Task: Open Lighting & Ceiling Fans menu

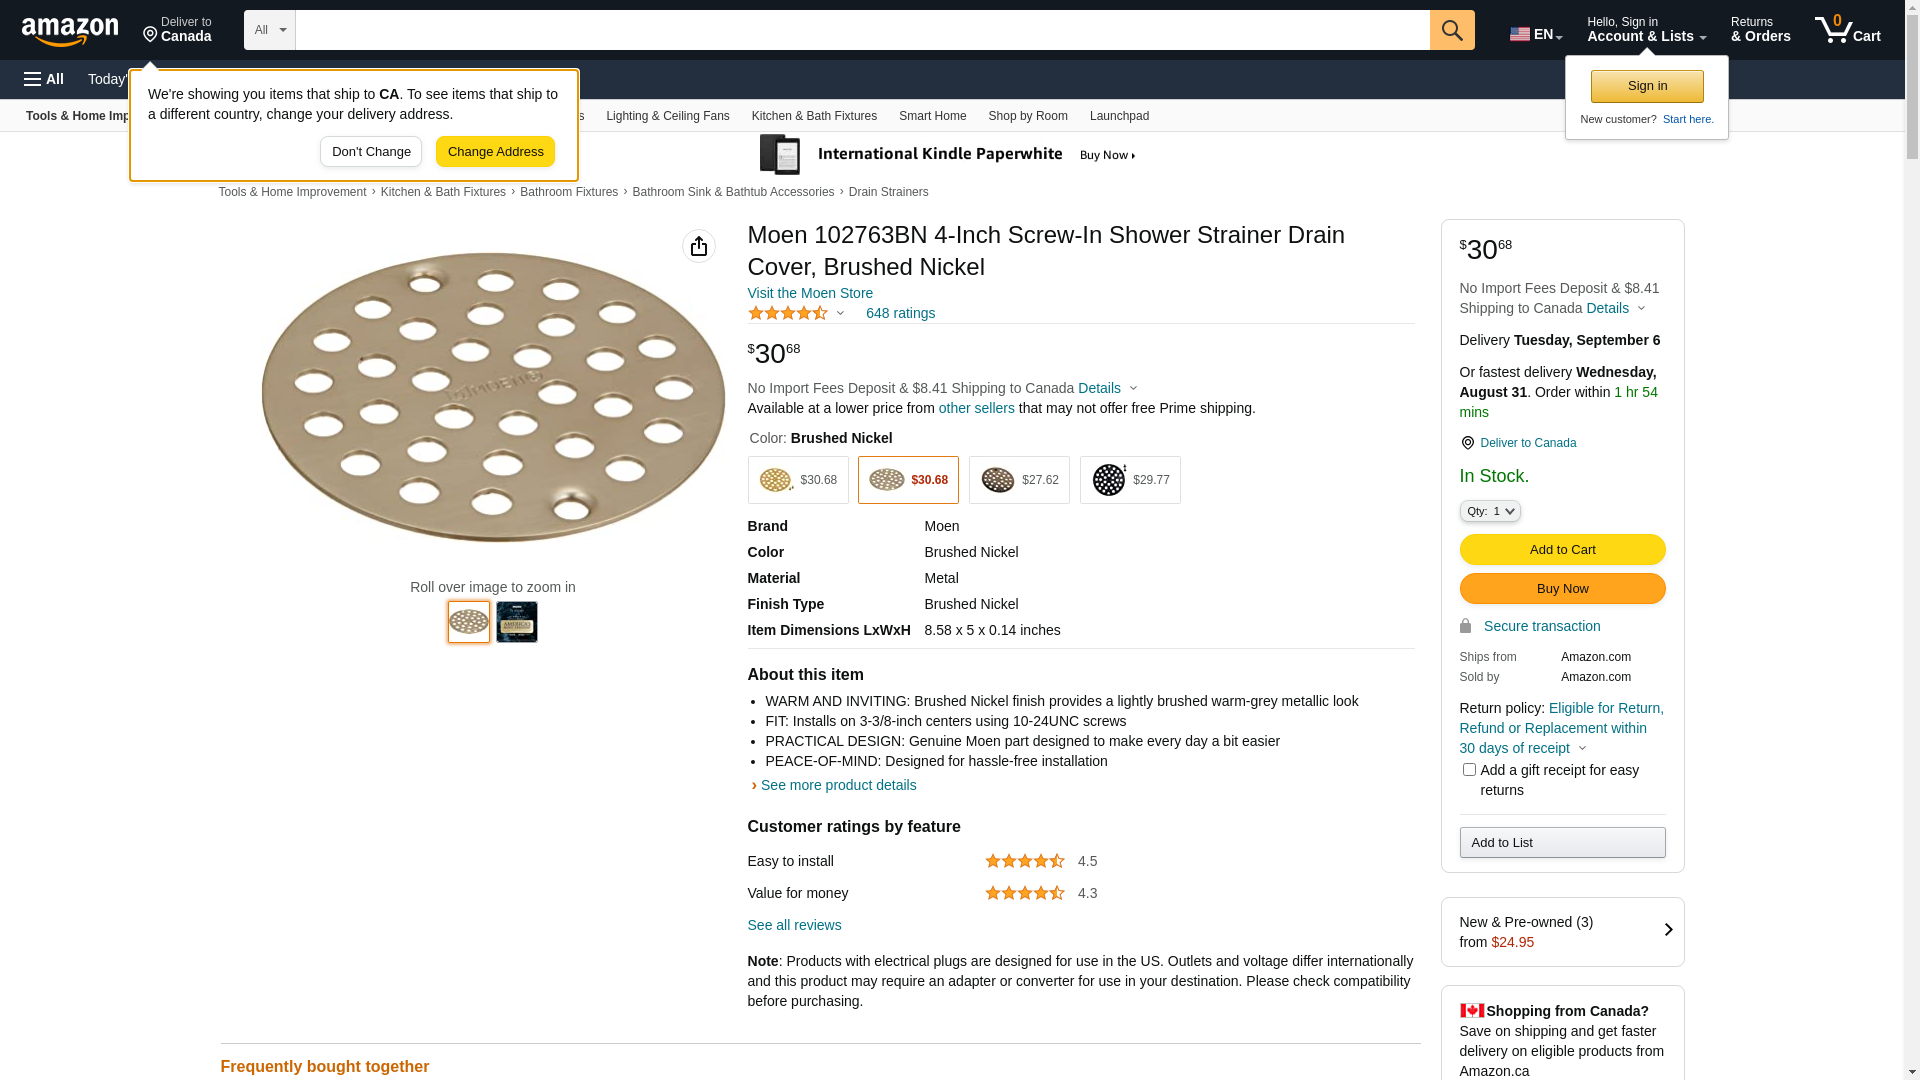Action: tap(667, 116)
